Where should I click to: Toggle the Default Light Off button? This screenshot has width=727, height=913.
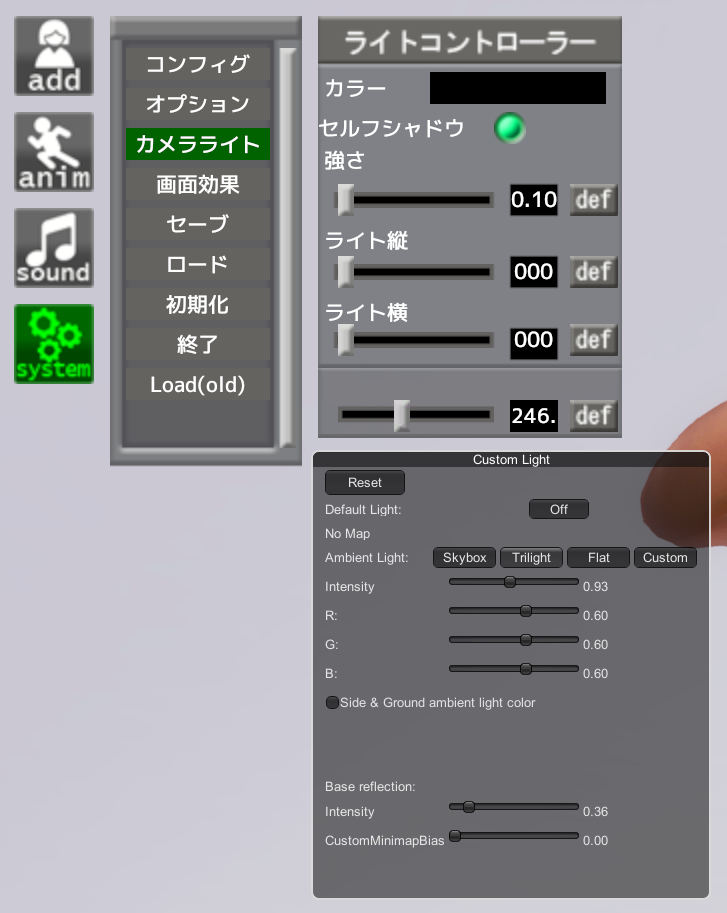(559, 509)
